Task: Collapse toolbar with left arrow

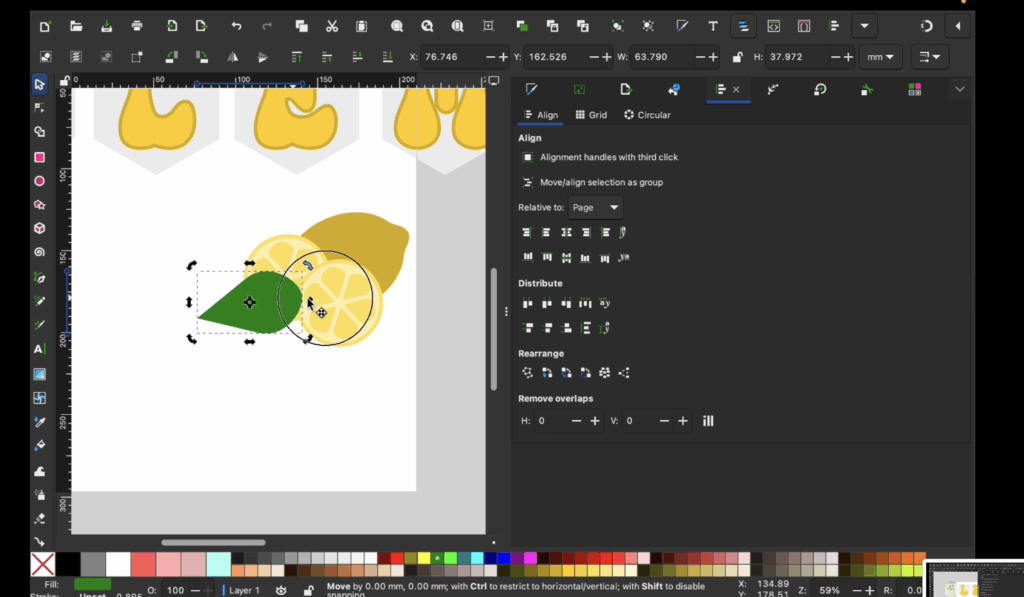Action: [x=958, y=26]
